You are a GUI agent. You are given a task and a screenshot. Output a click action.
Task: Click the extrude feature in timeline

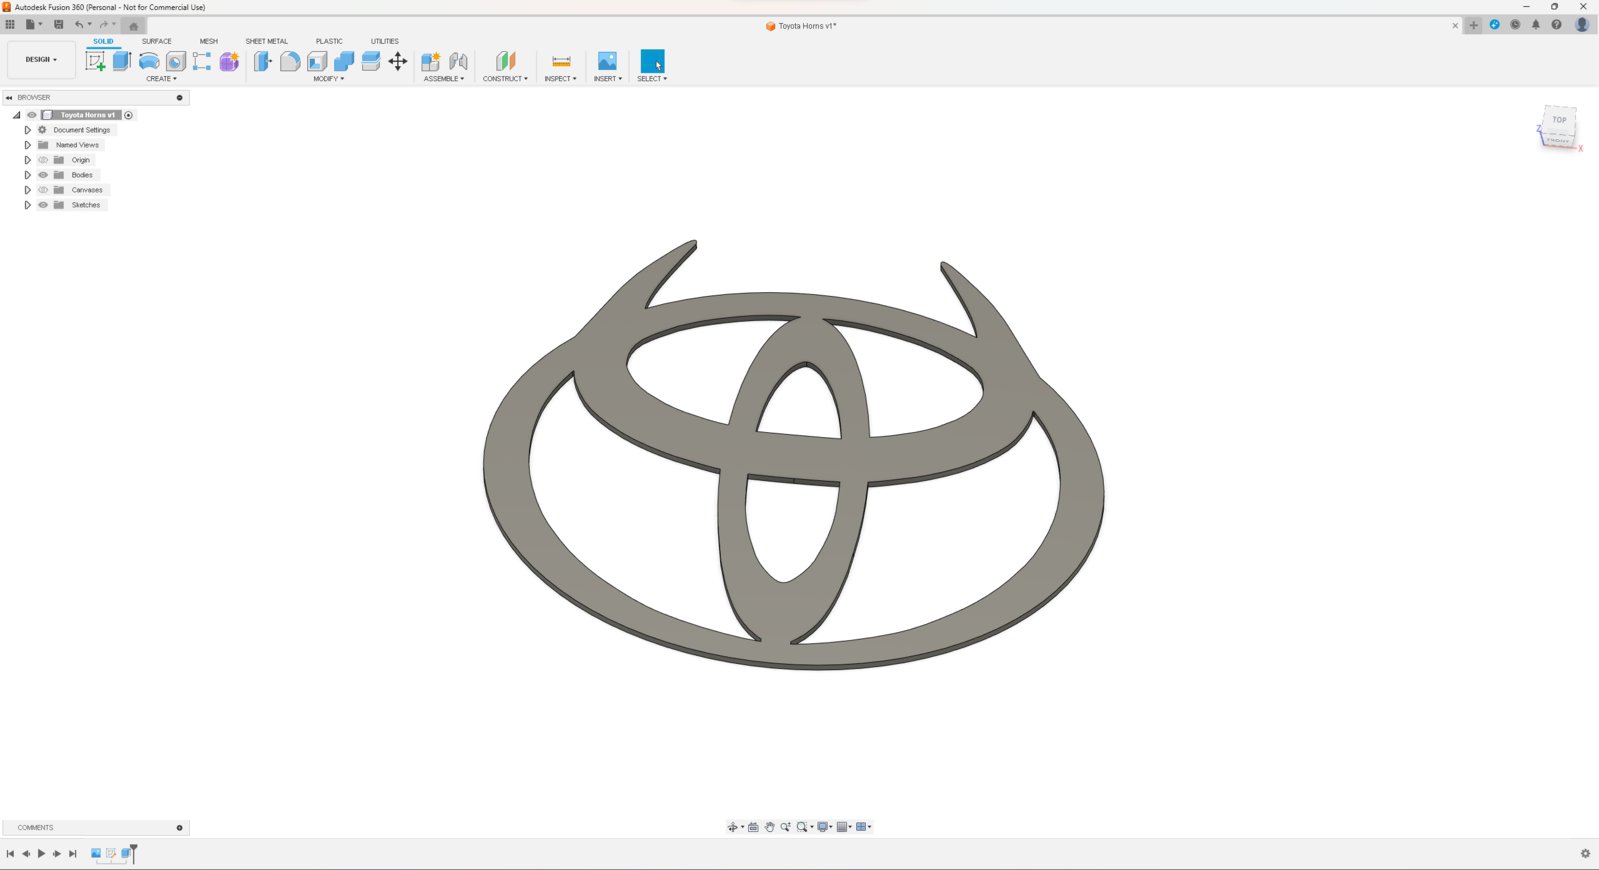click(126, 854)
